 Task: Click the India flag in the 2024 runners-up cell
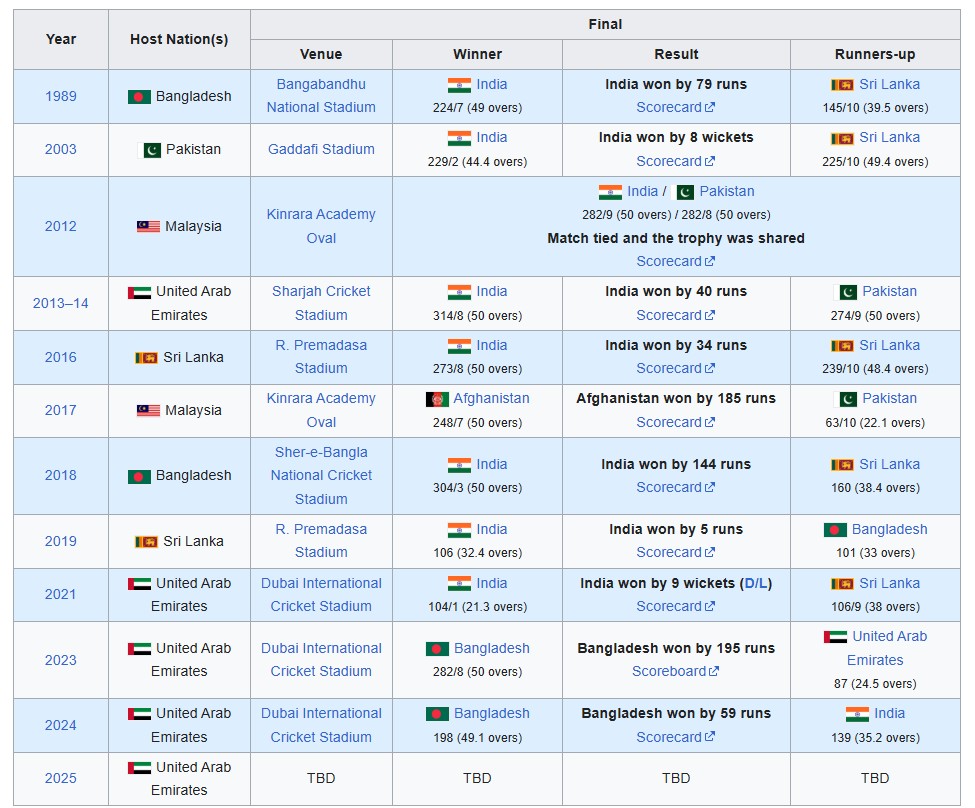[x=857, y=714]
